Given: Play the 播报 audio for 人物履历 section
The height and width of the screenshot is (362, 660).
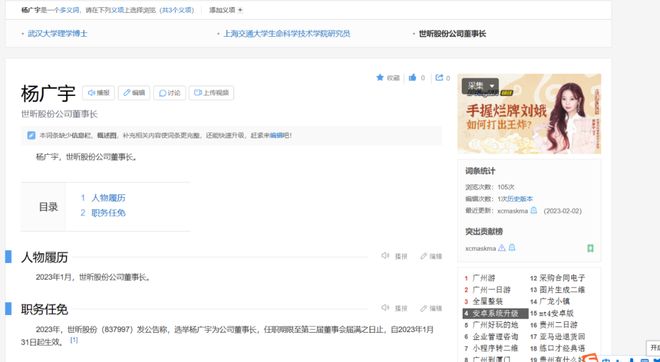Looking at the screenshot, I should pyautogui.click(x=394, y=256).
